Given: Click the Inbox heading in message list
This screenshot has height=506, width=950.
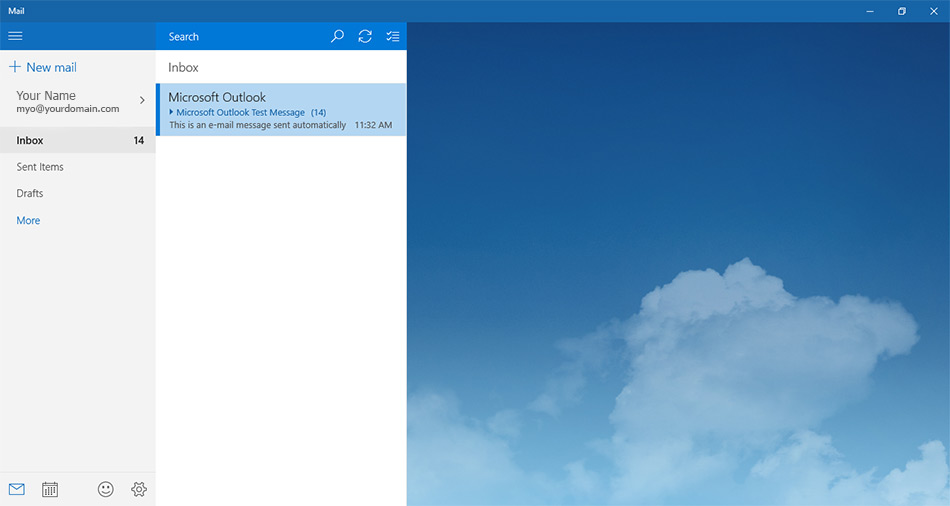Looking at the screenshot, I should pyautogui.click(x=183, y=67).
